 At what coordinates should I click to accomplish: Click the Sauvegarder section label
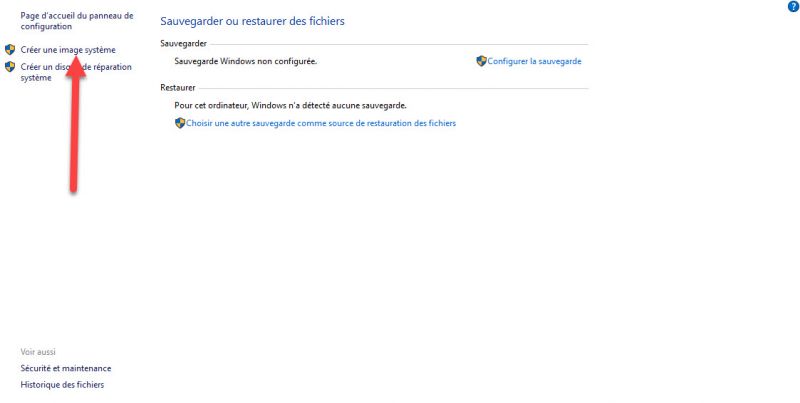click(x=184, y=44)
